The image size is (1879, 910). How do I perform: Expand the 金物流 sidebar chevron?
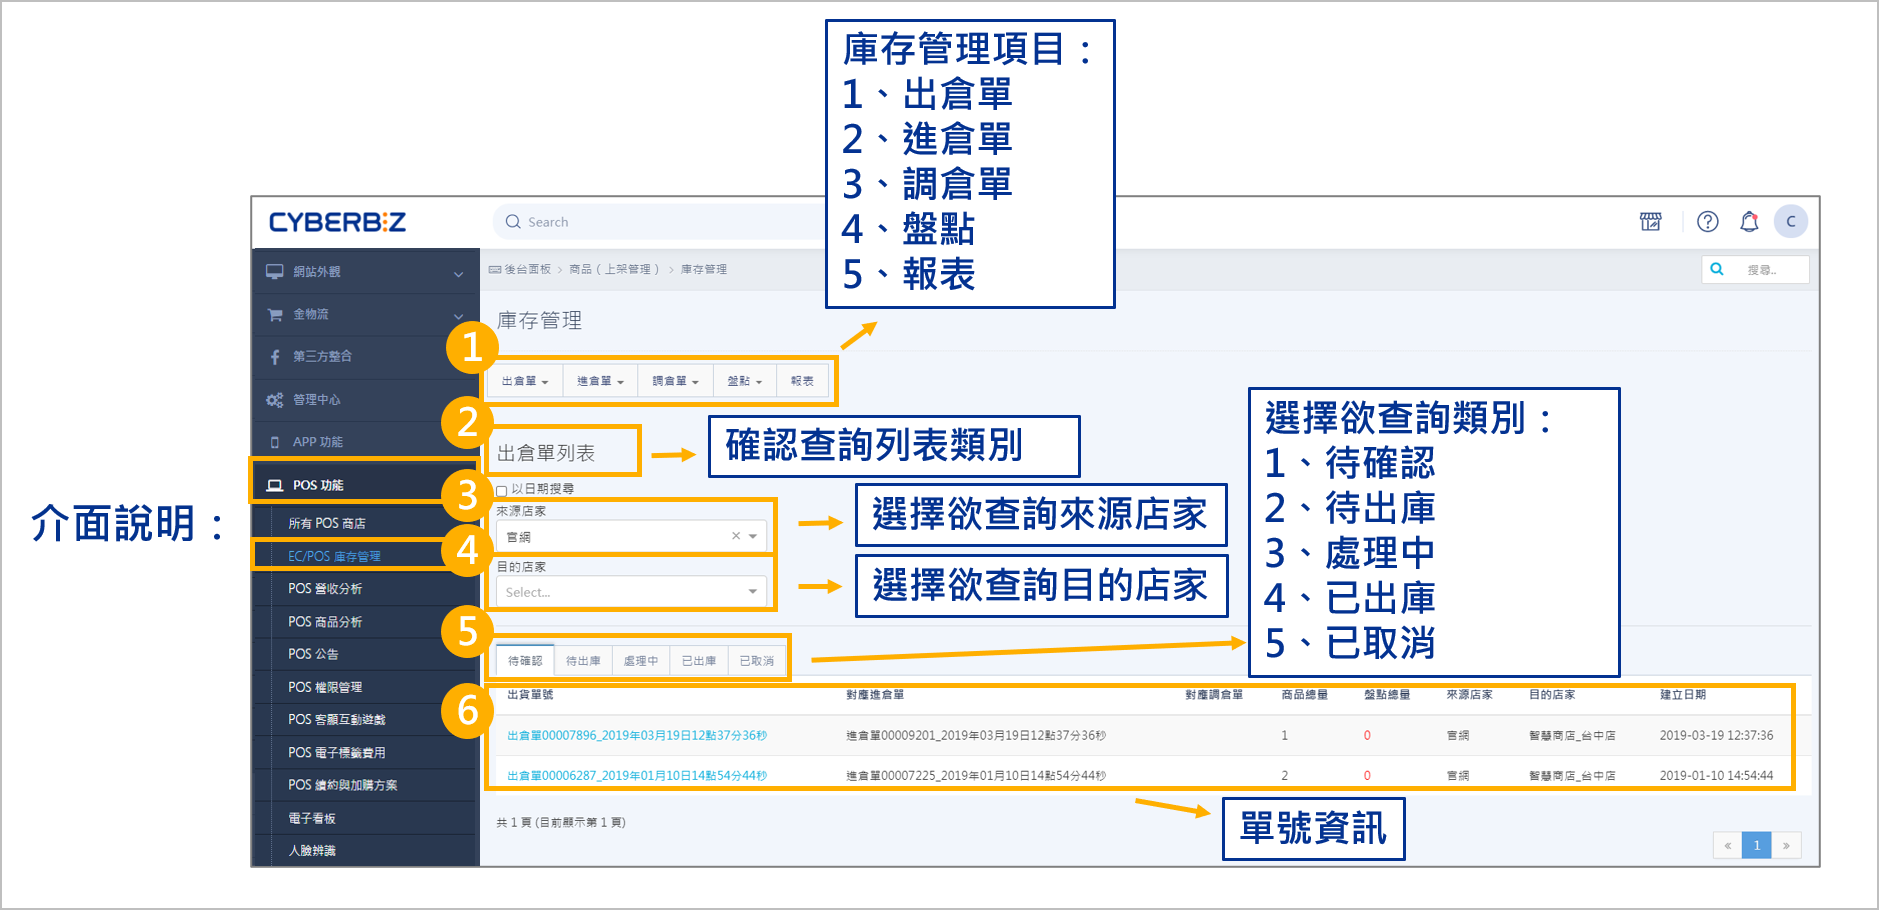[458, 316]
